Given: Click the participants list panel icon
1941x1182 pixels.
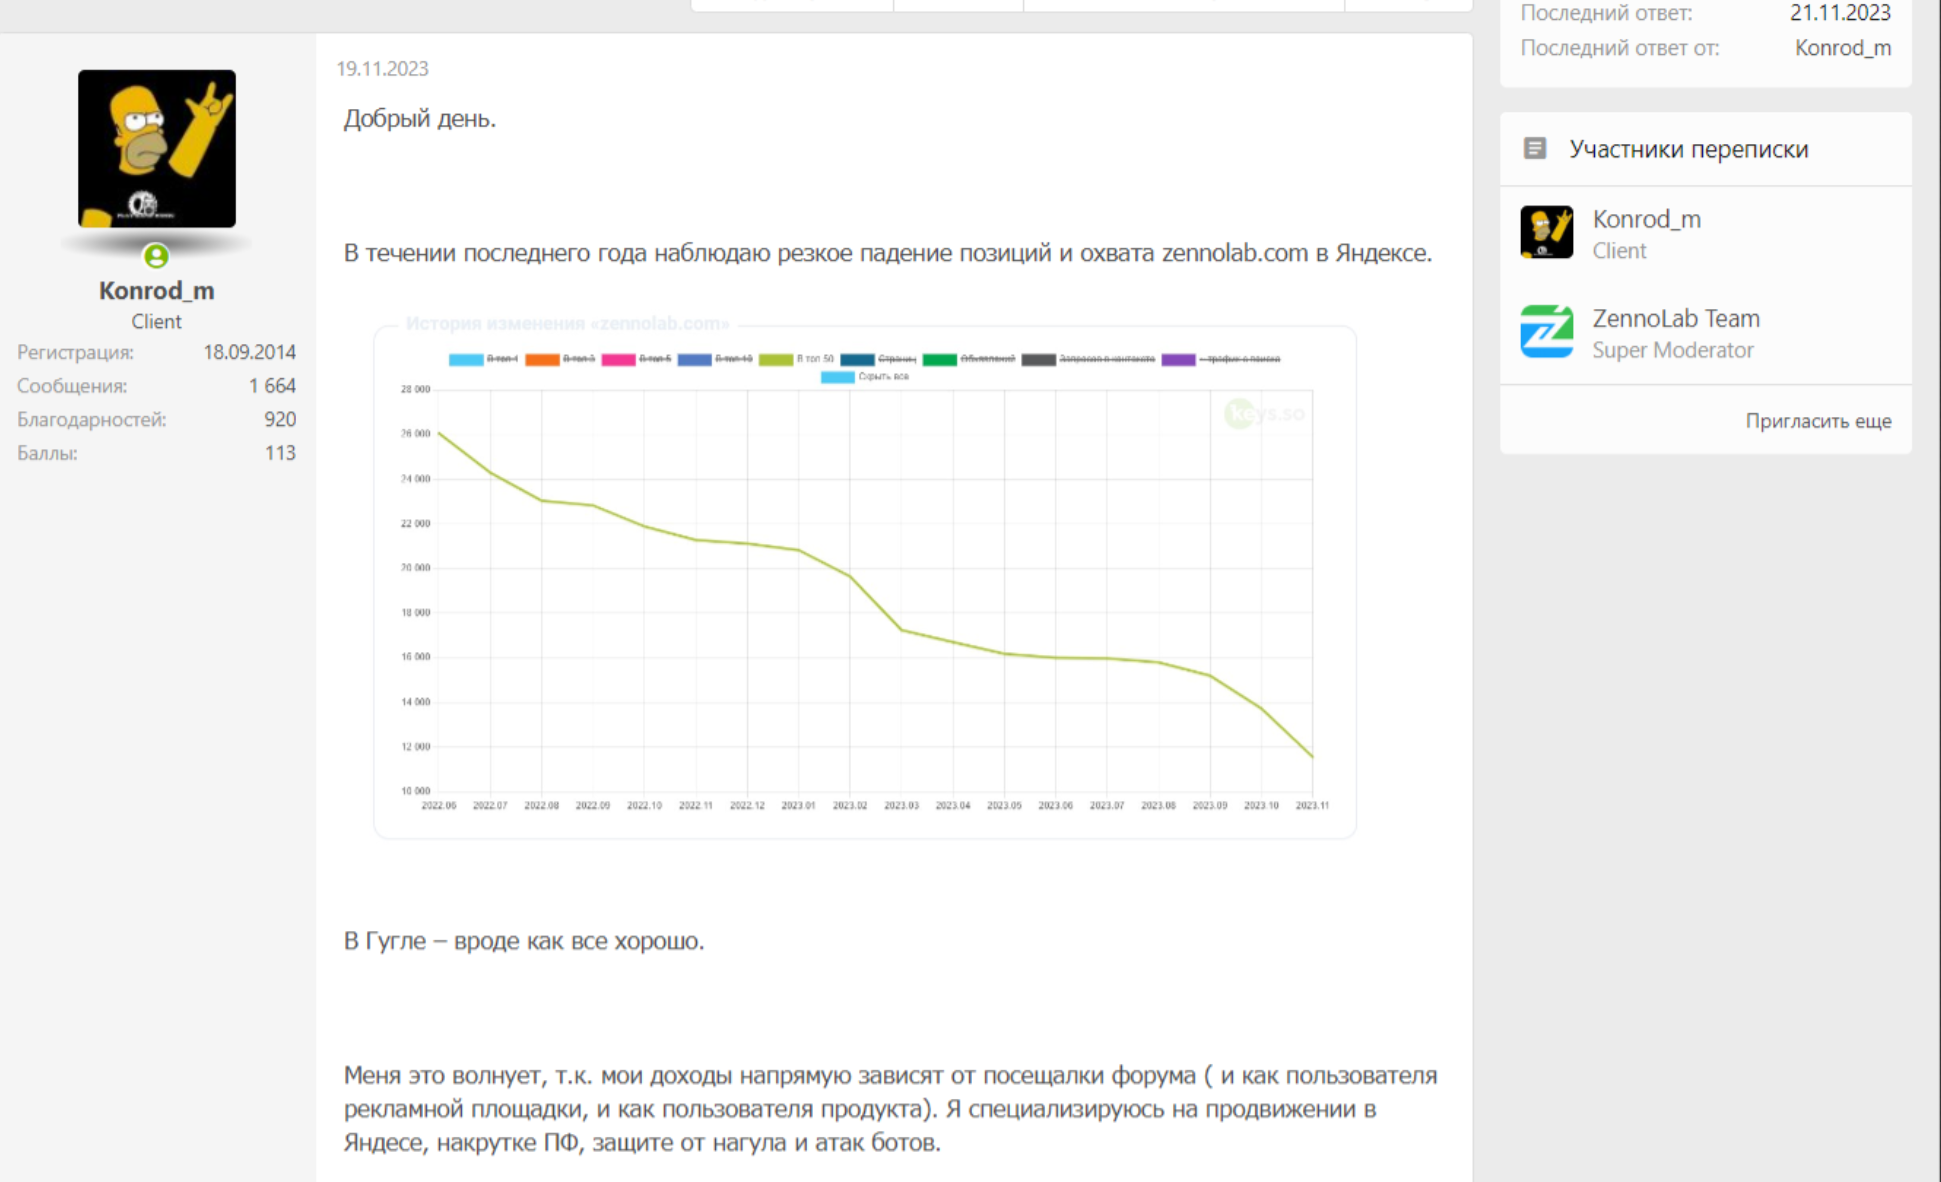Looking at the screenshot, I should click(x=1534, y=149).
